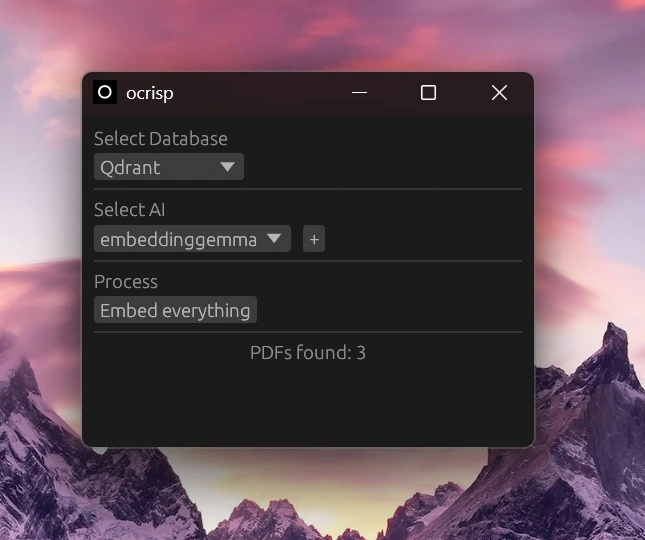
Task: Click the triangle arrow in the embeddinggemma selector
Action: click(274, 239)
